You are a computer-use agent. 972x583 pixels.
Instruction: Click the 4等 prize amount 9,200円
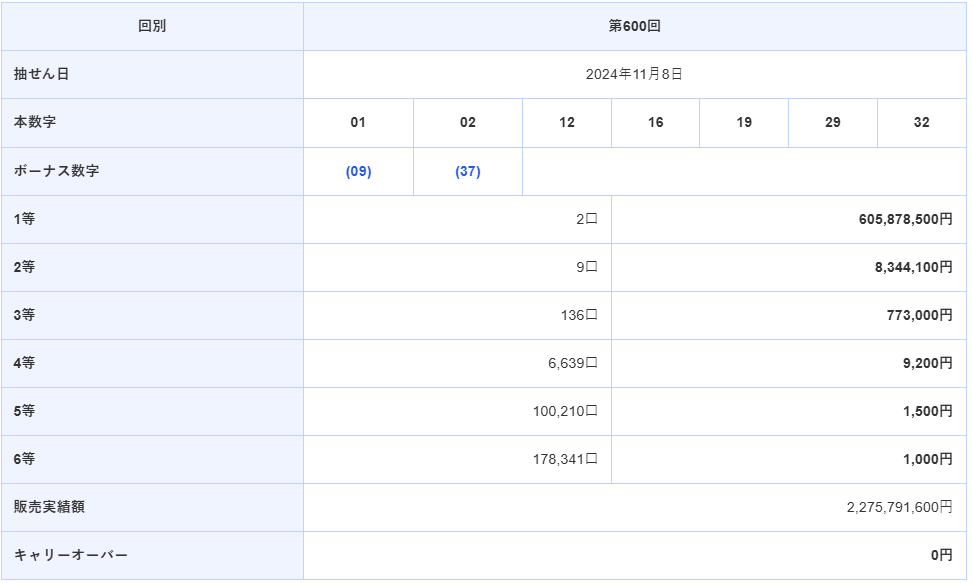pos(927,364)
